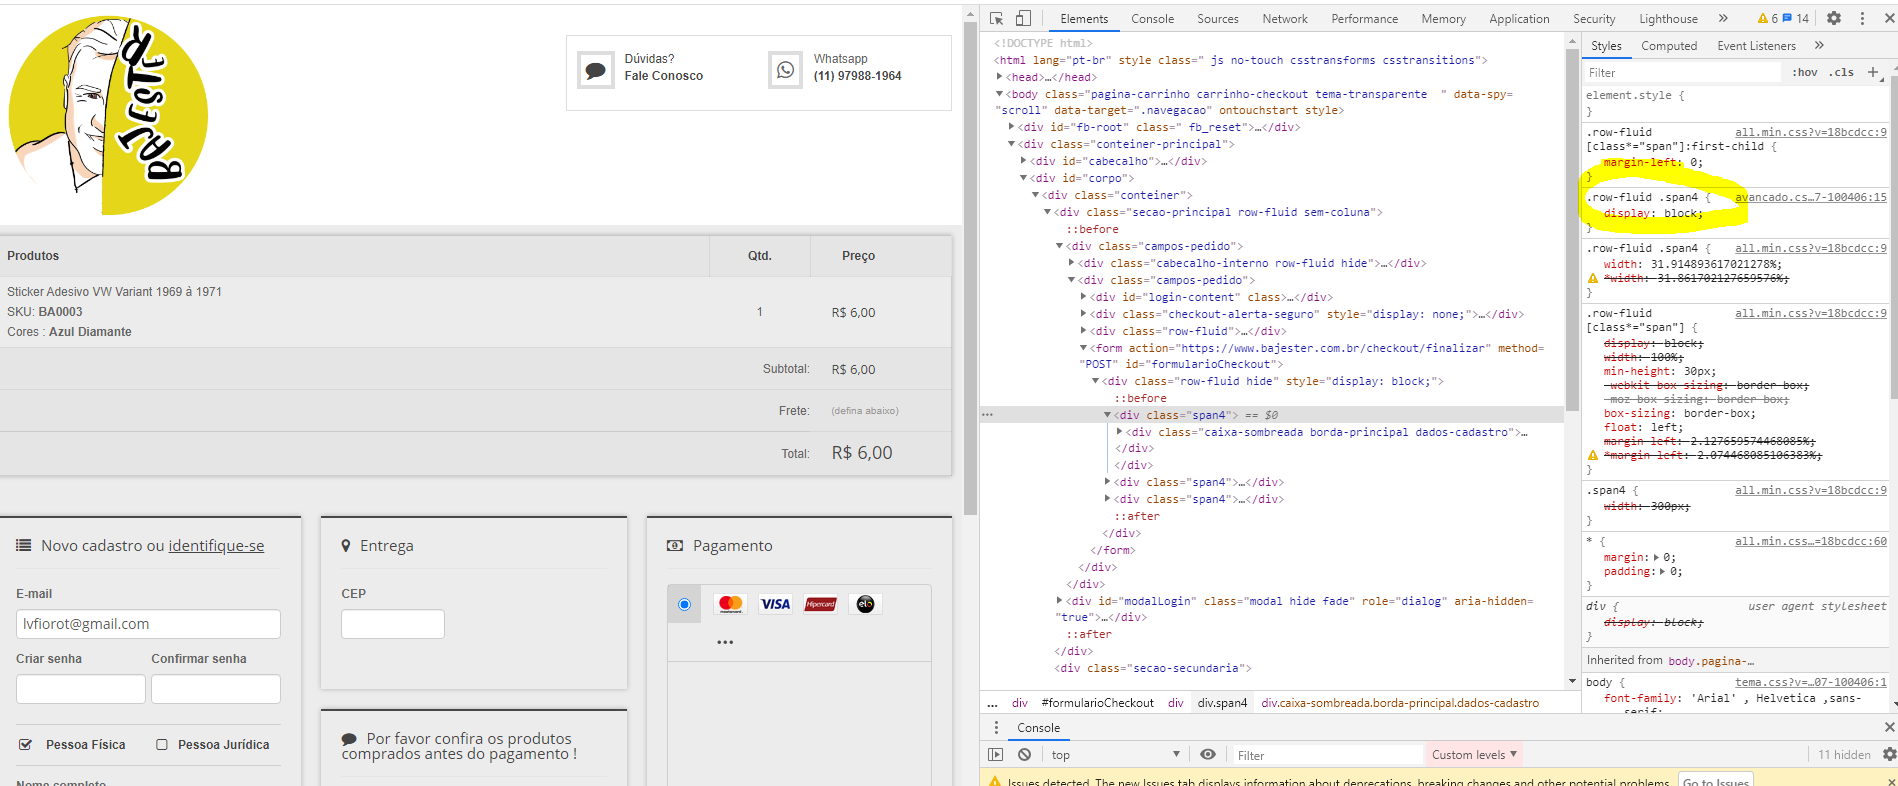1898x786 pixels.
Task: Click the Confirmar senha input field
Action: coord(216,689)
